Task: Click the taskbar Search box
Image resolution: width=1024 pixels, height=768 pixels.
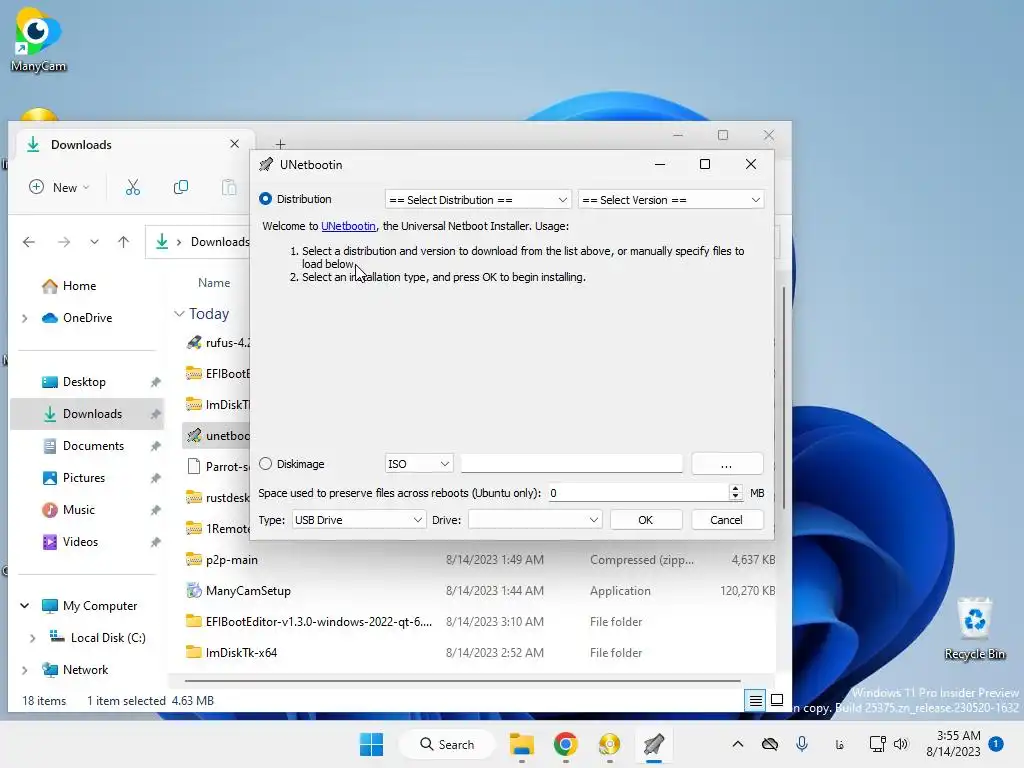Action: (447, 744)
